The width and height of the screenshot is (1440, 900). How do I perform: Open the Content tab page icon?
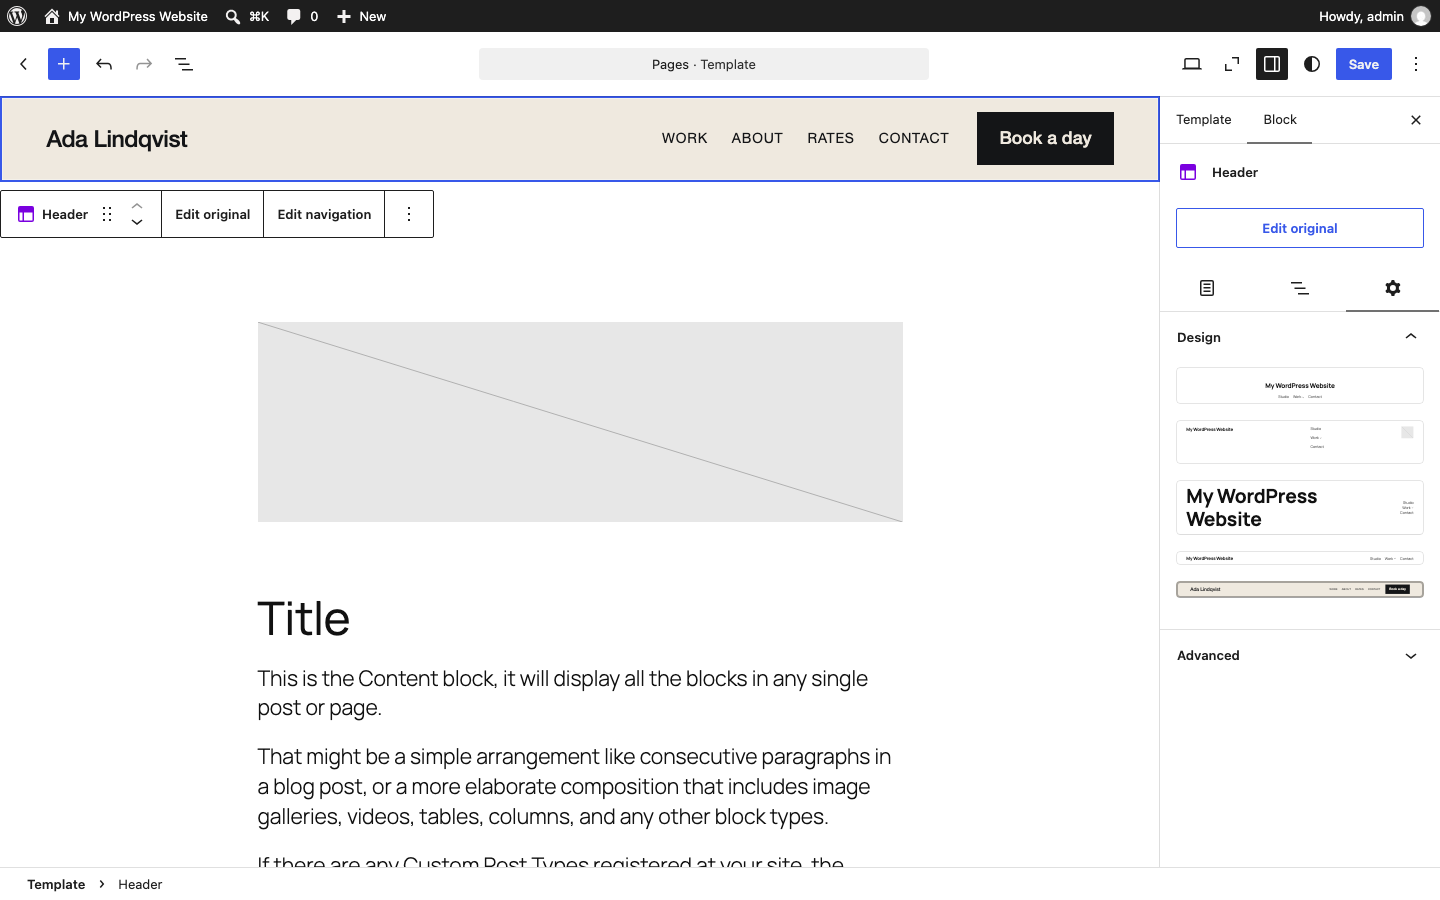(x=1207, y=288)
